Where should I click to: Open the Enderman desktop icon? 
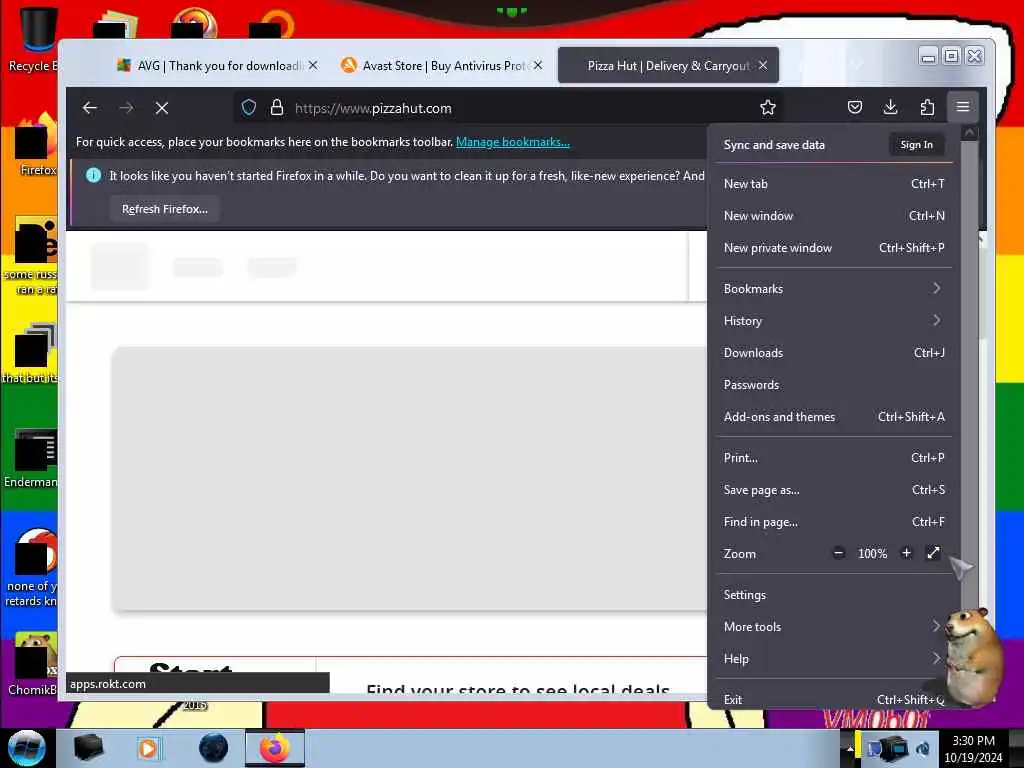tap(33, 457)
